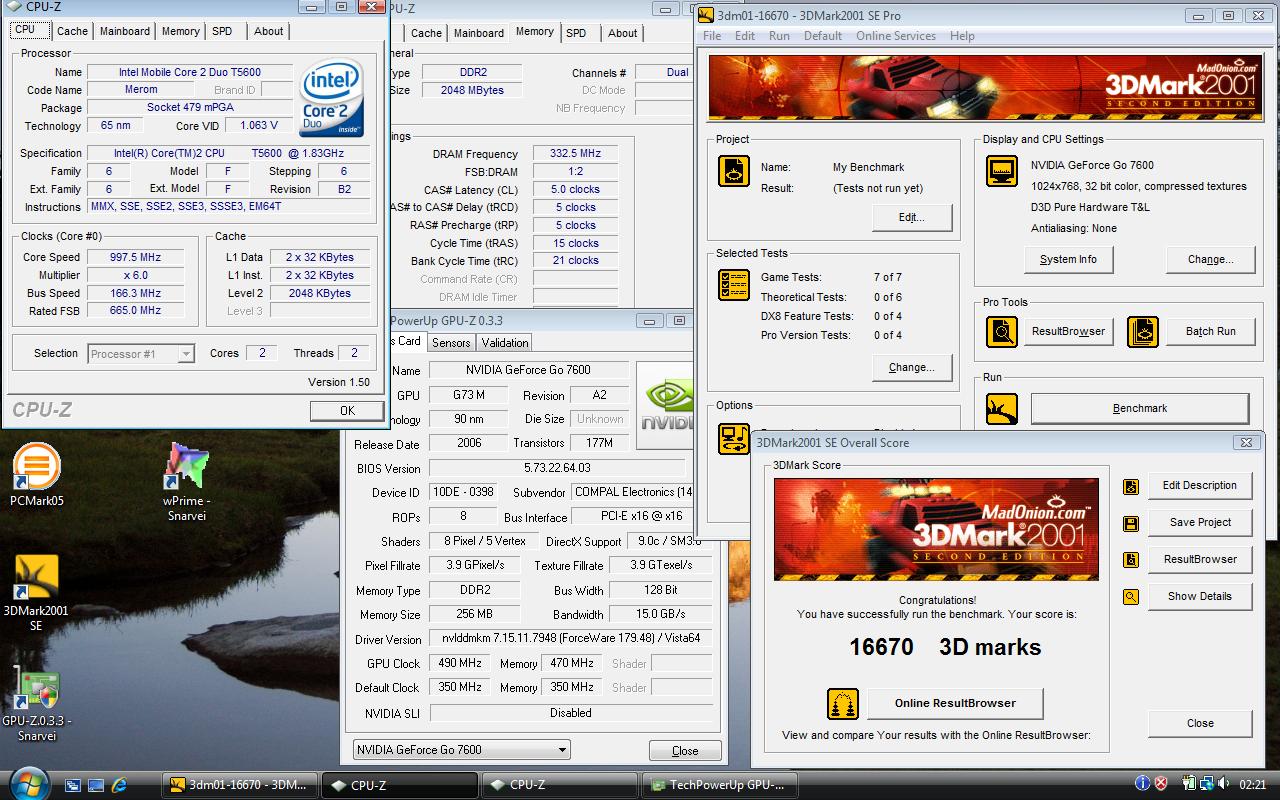Click the Project icon in 3DMark2001
Screen dimensions: 1280x800
(x=734, y=171)
